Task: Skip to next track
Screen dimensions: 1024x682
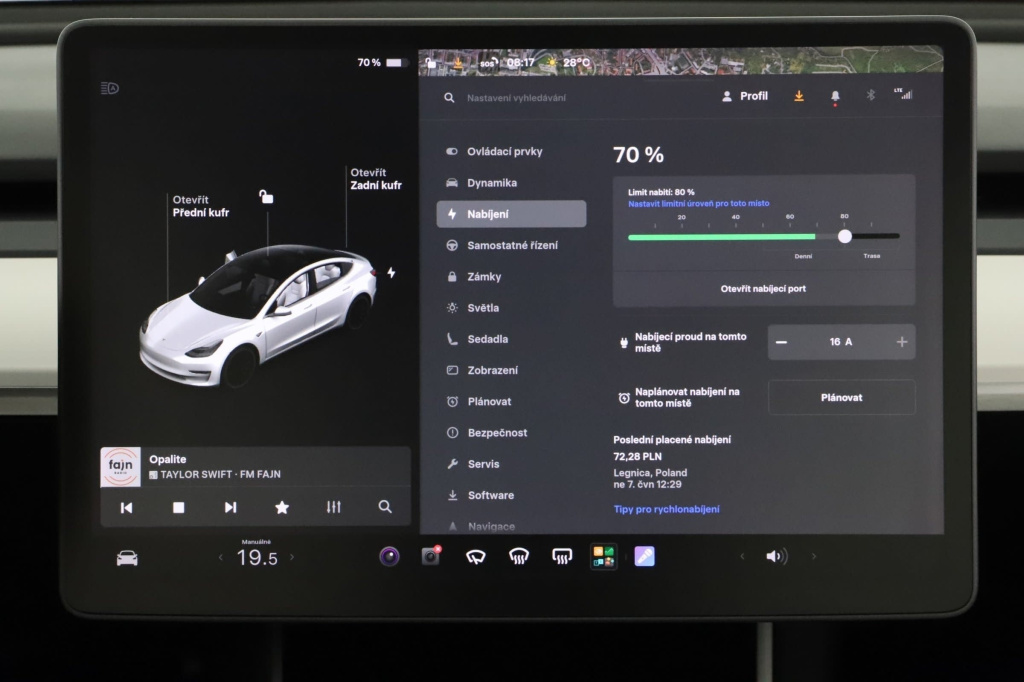Action: click(x=231, y=508)
